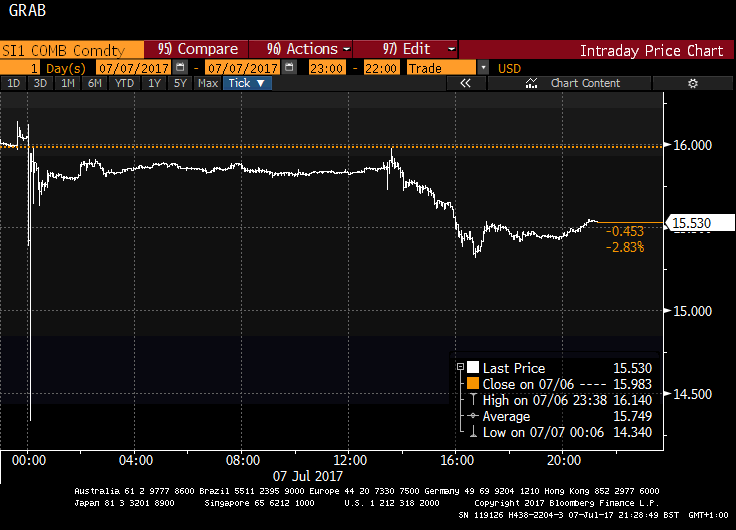Click the 16.000 y-axis label
736x530 pixels.
coord(692,145)
